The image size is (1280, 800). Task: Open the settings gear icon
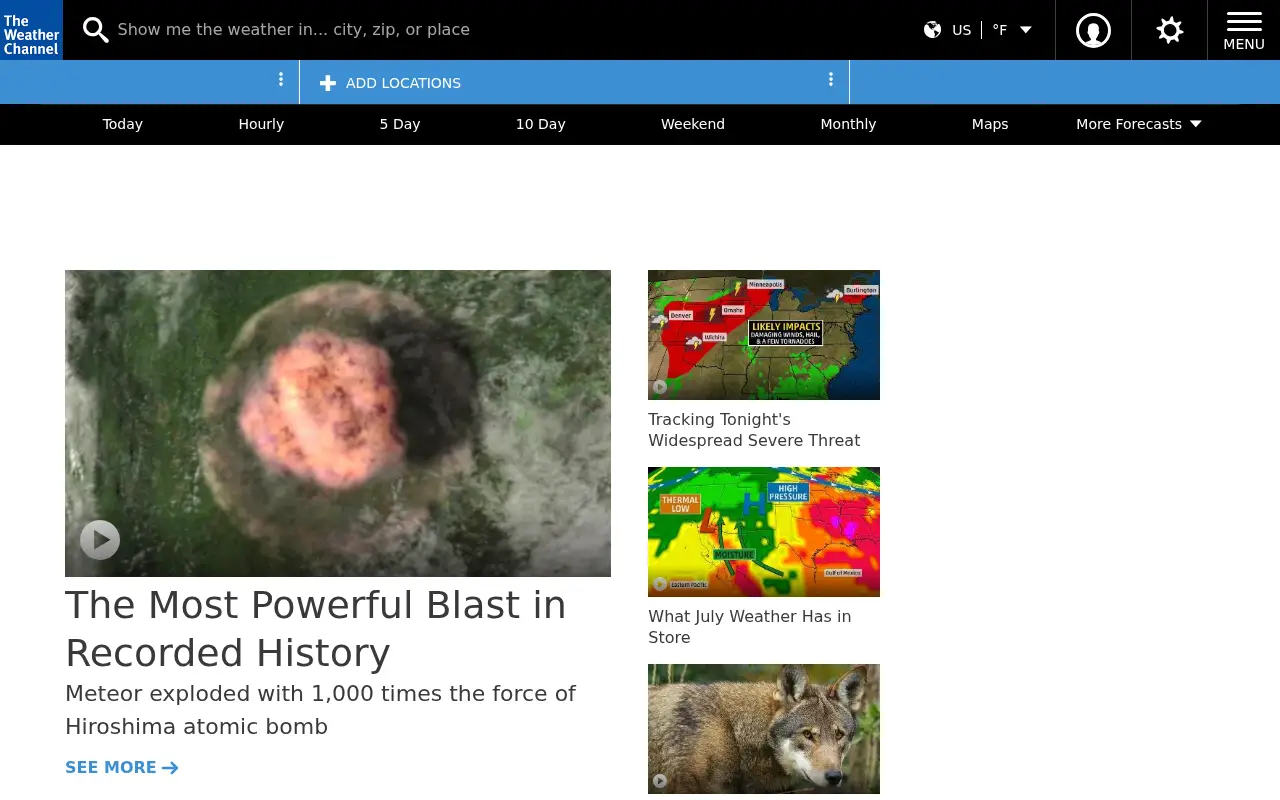coord(1169,30)
